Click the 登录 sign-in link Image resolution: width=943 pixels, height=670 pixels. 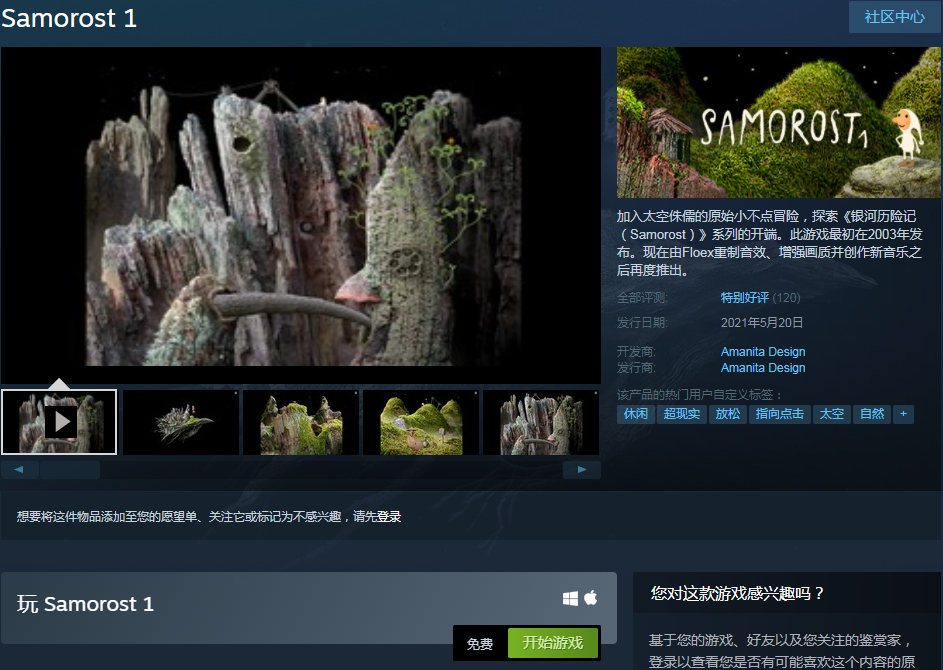click(x=389, y=517)
